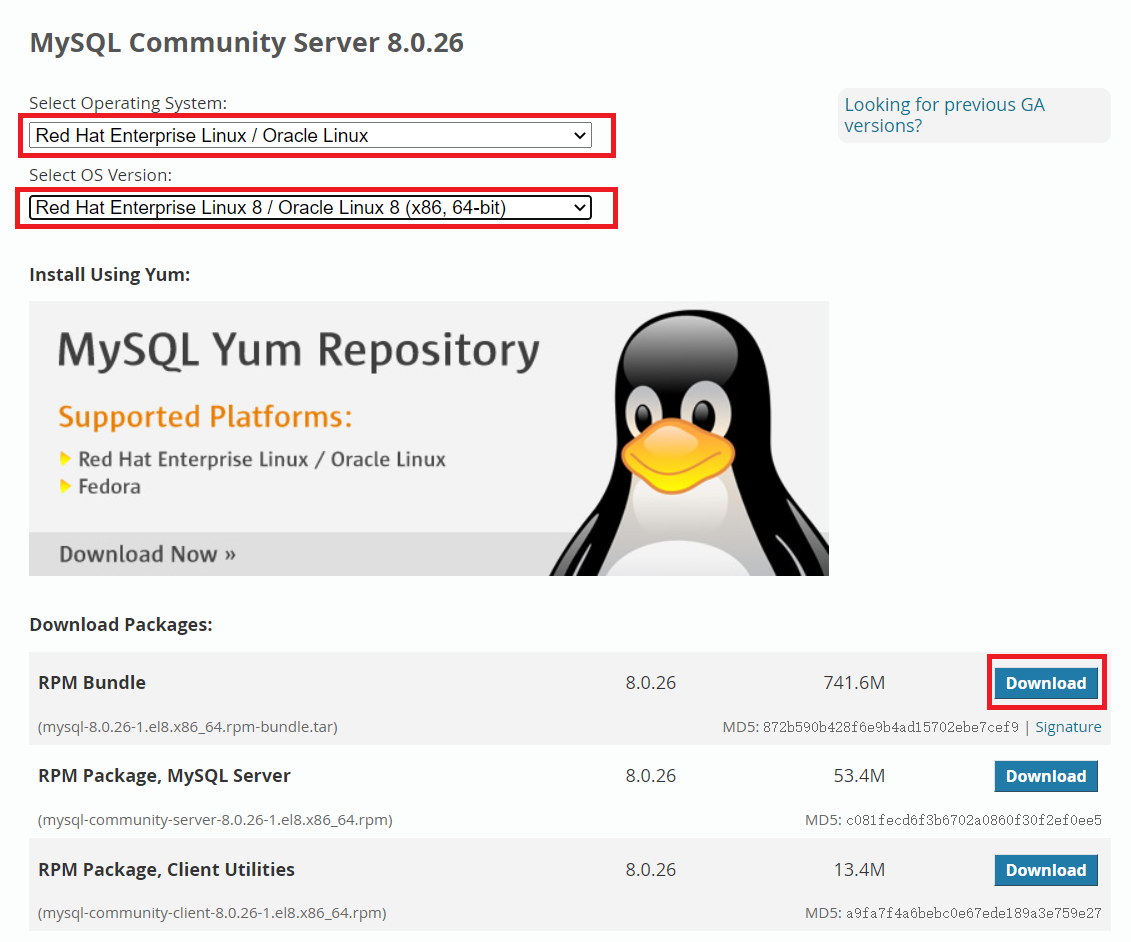Image resolution: width=1131 pixels, height=942 pixels.
Task: Click the 8.0.26 version in RPM Bundle row
Action: (x=650, y=682)
